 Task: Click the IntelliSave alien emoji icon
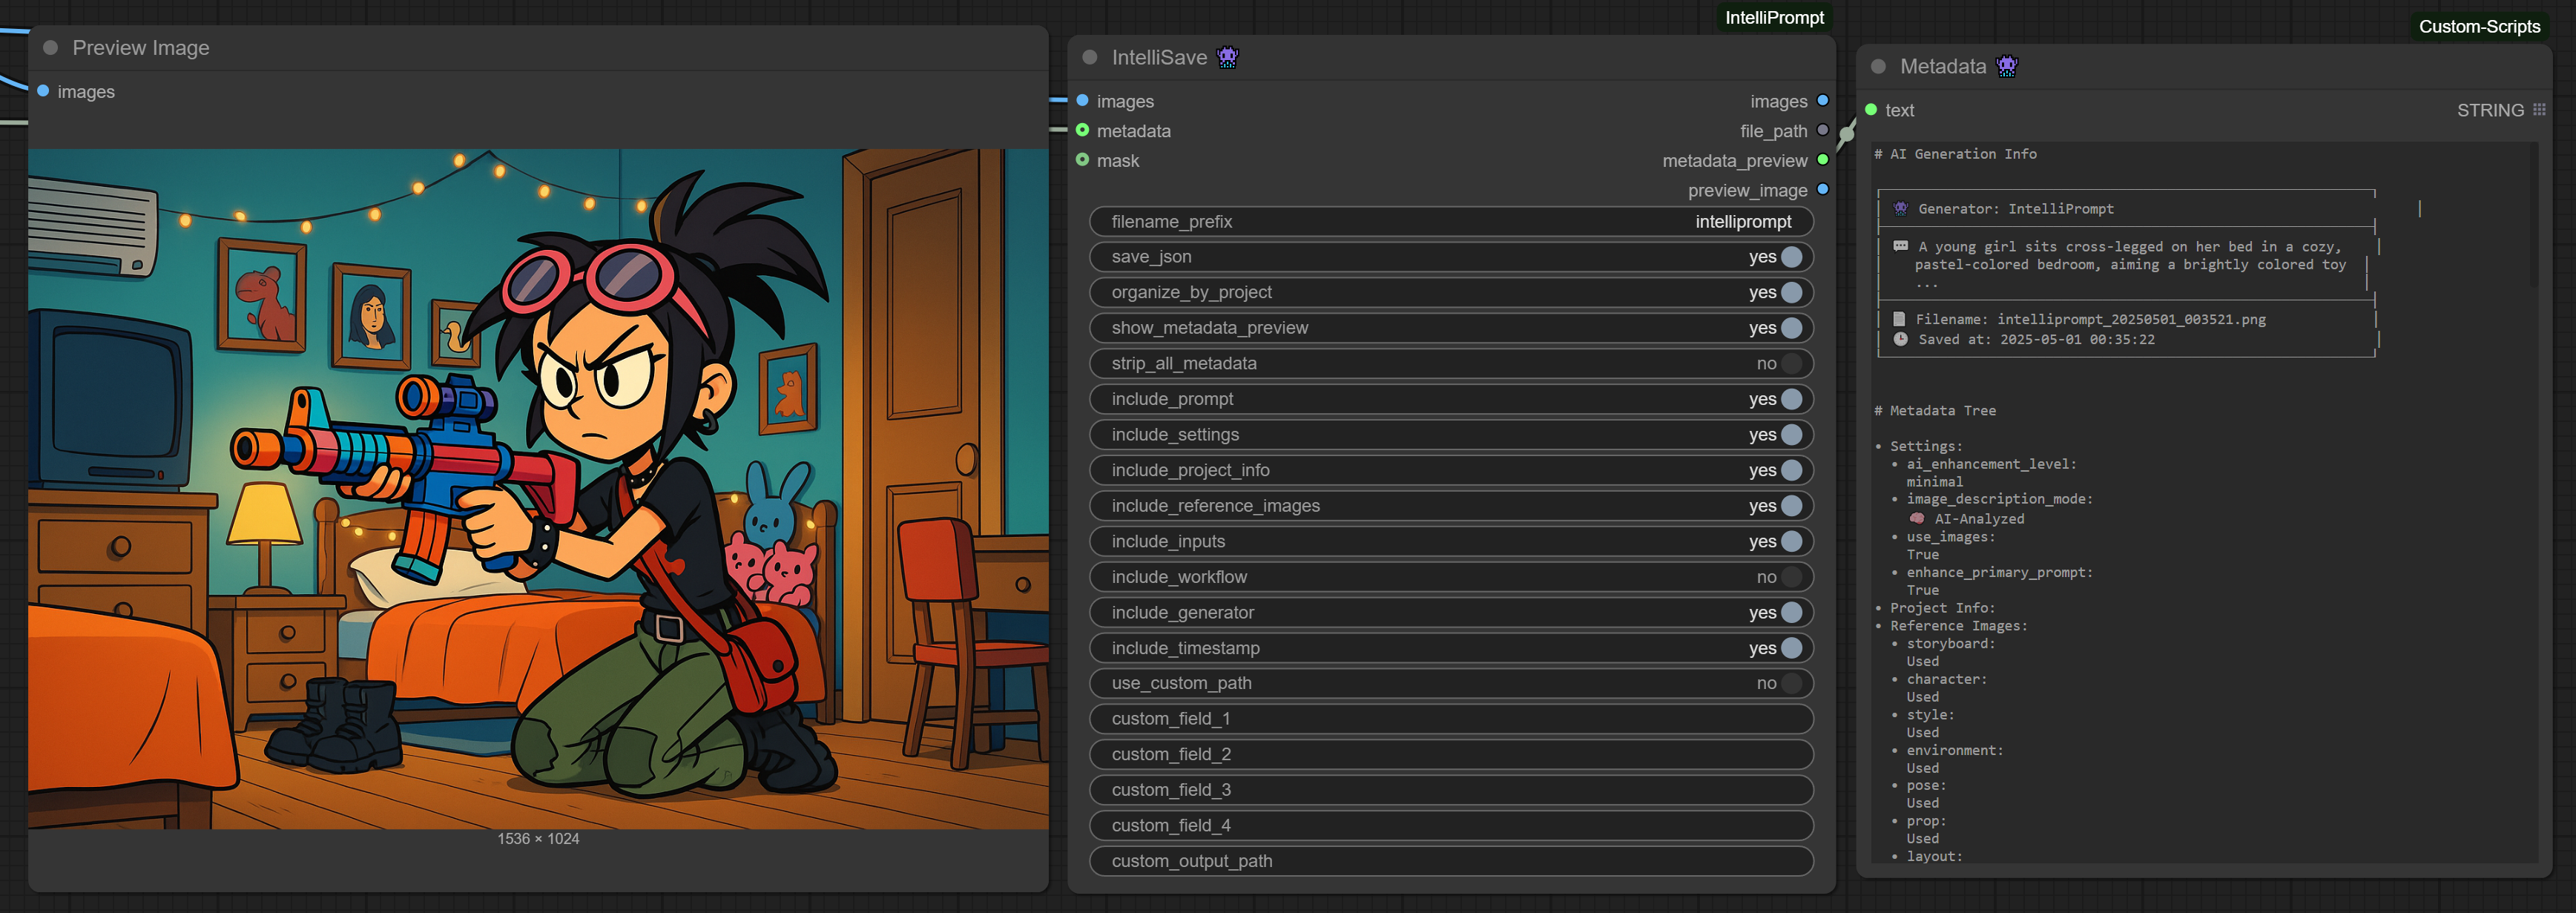point(1228,57)
